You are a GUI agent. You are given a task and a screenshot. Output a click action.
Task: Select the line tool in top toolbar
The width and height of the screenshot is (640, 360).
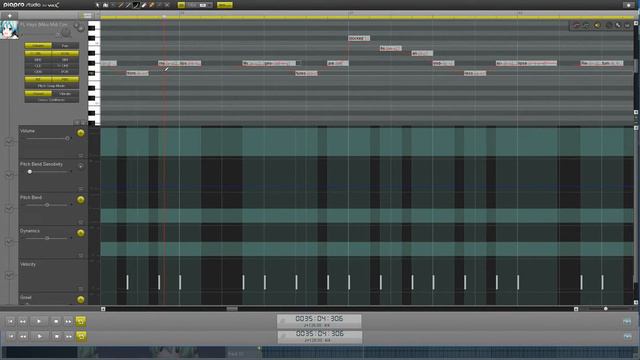(x=128, y=5)
